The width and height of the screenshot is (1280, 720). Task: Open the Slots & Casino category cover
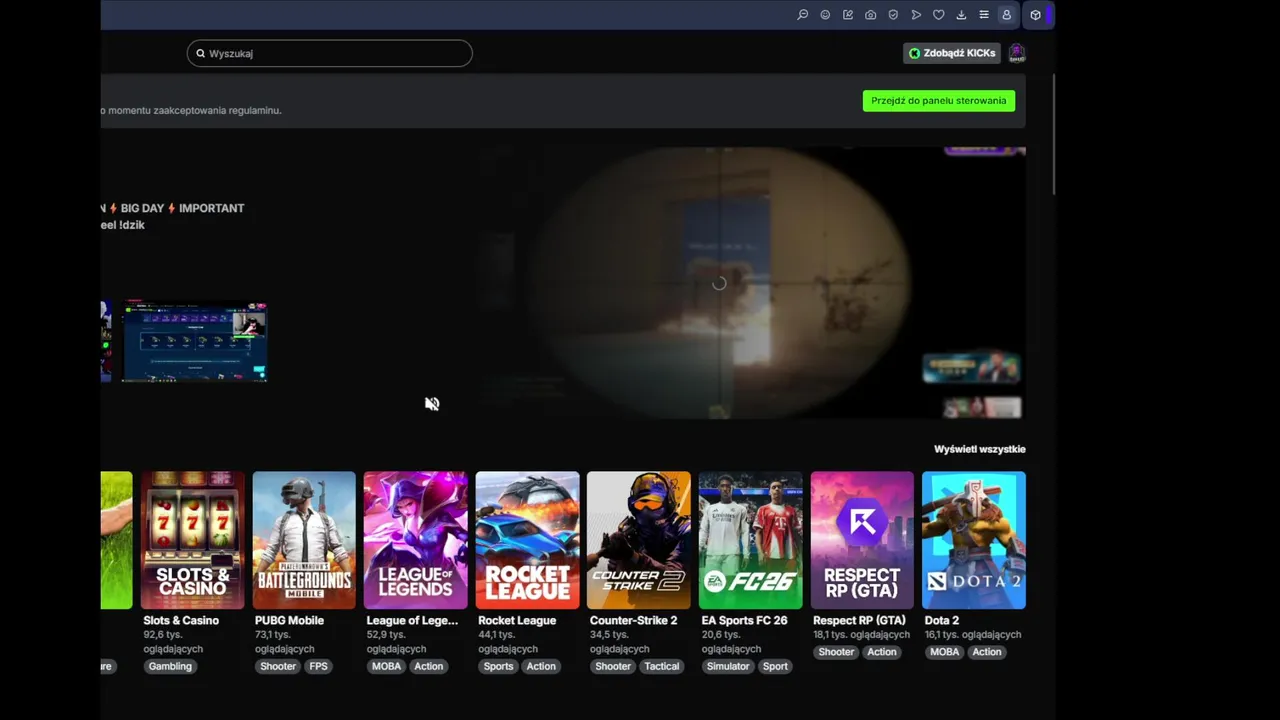(x=192, y=540)
